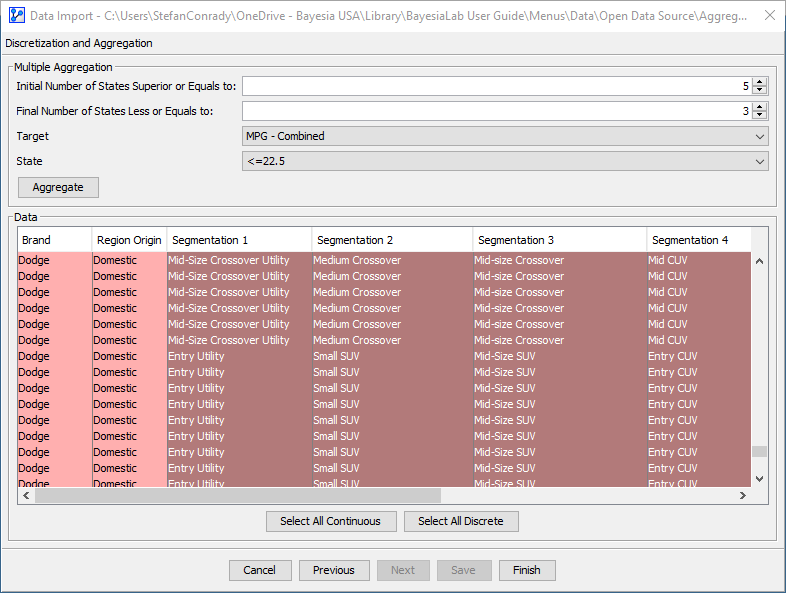Click first Entry Utility cell in Segmentation 1
The image size is (786, 593).
(239, 356)
